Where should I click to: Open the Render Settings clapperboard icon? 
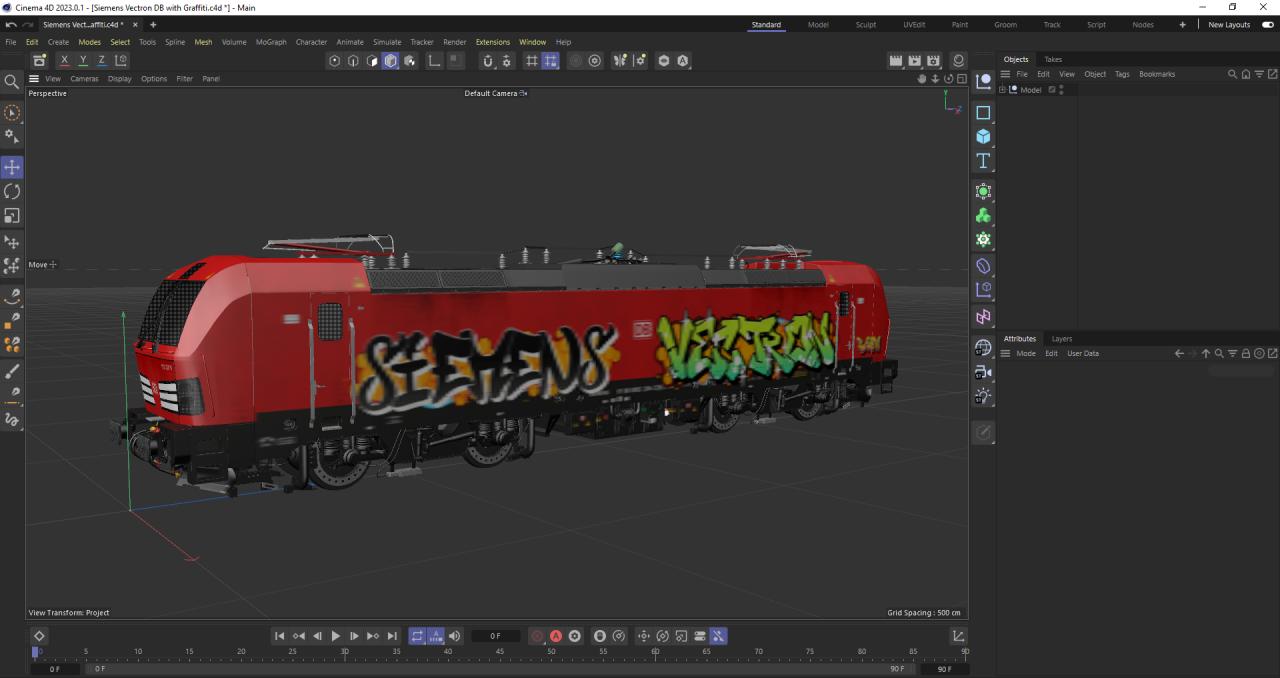pyautogui.click(x=933, y=61)
